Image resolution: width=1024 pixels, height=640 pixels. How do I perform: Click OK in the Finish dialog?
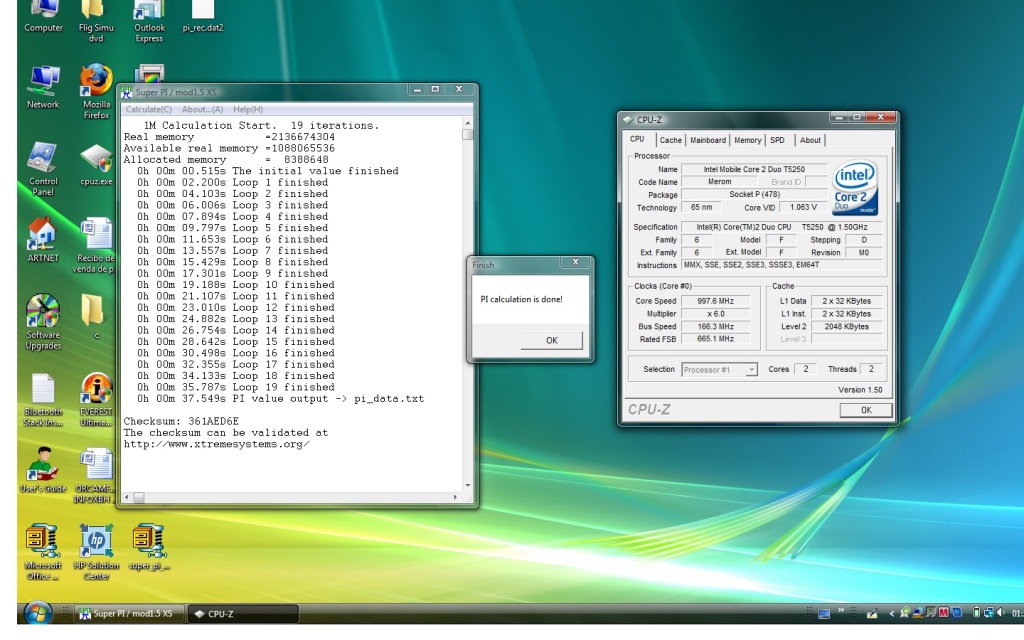551,340
